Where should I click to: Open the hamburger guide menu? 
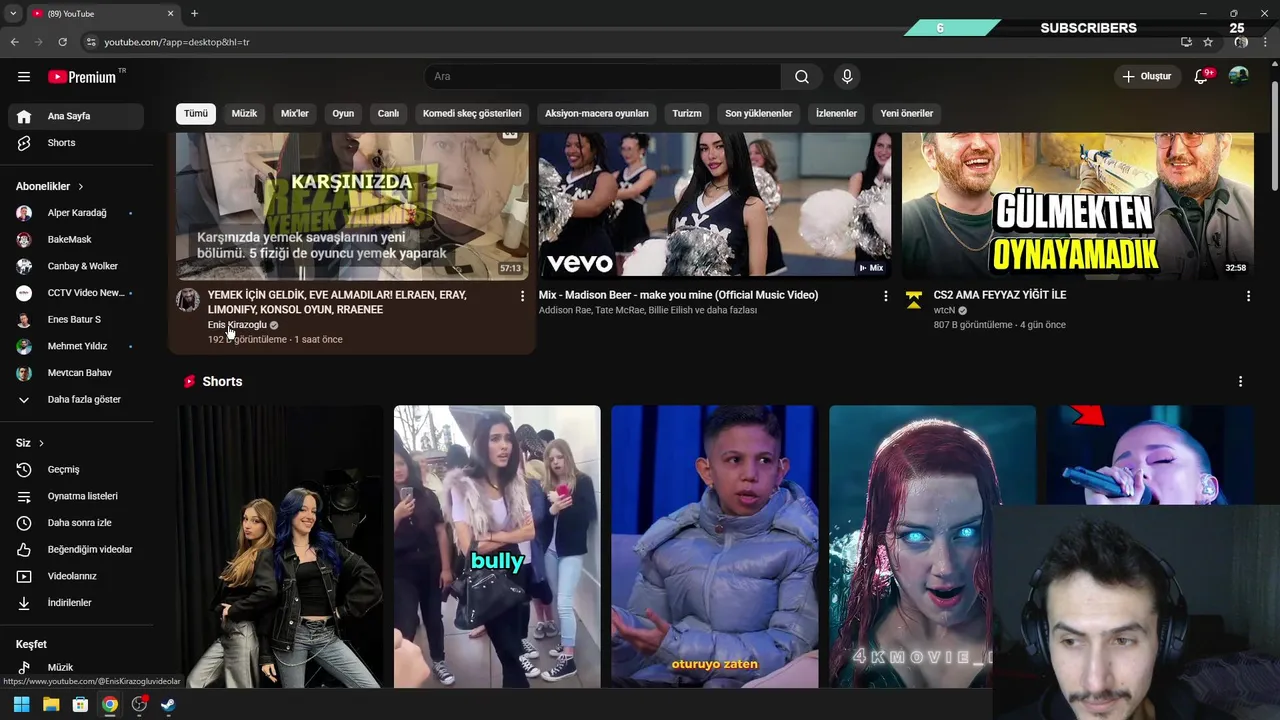24,77
